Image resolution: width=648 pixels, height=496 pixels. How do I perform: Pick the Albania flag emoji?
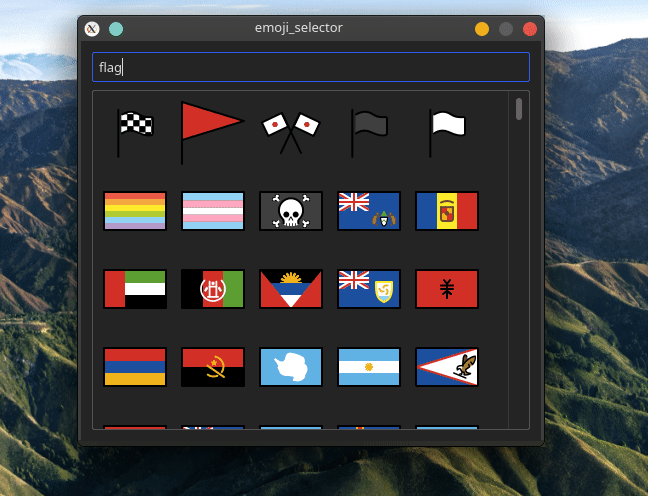(447, 289)
